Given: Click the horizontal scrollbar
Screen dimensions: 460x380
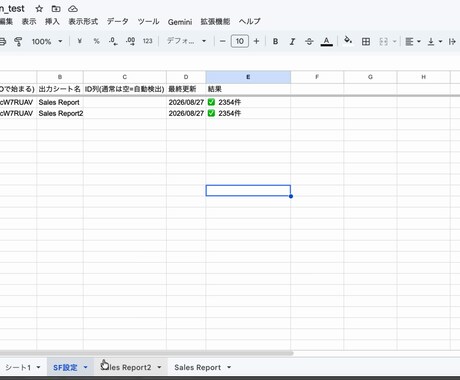Looking at the screenshot, I should click(146, 353).
